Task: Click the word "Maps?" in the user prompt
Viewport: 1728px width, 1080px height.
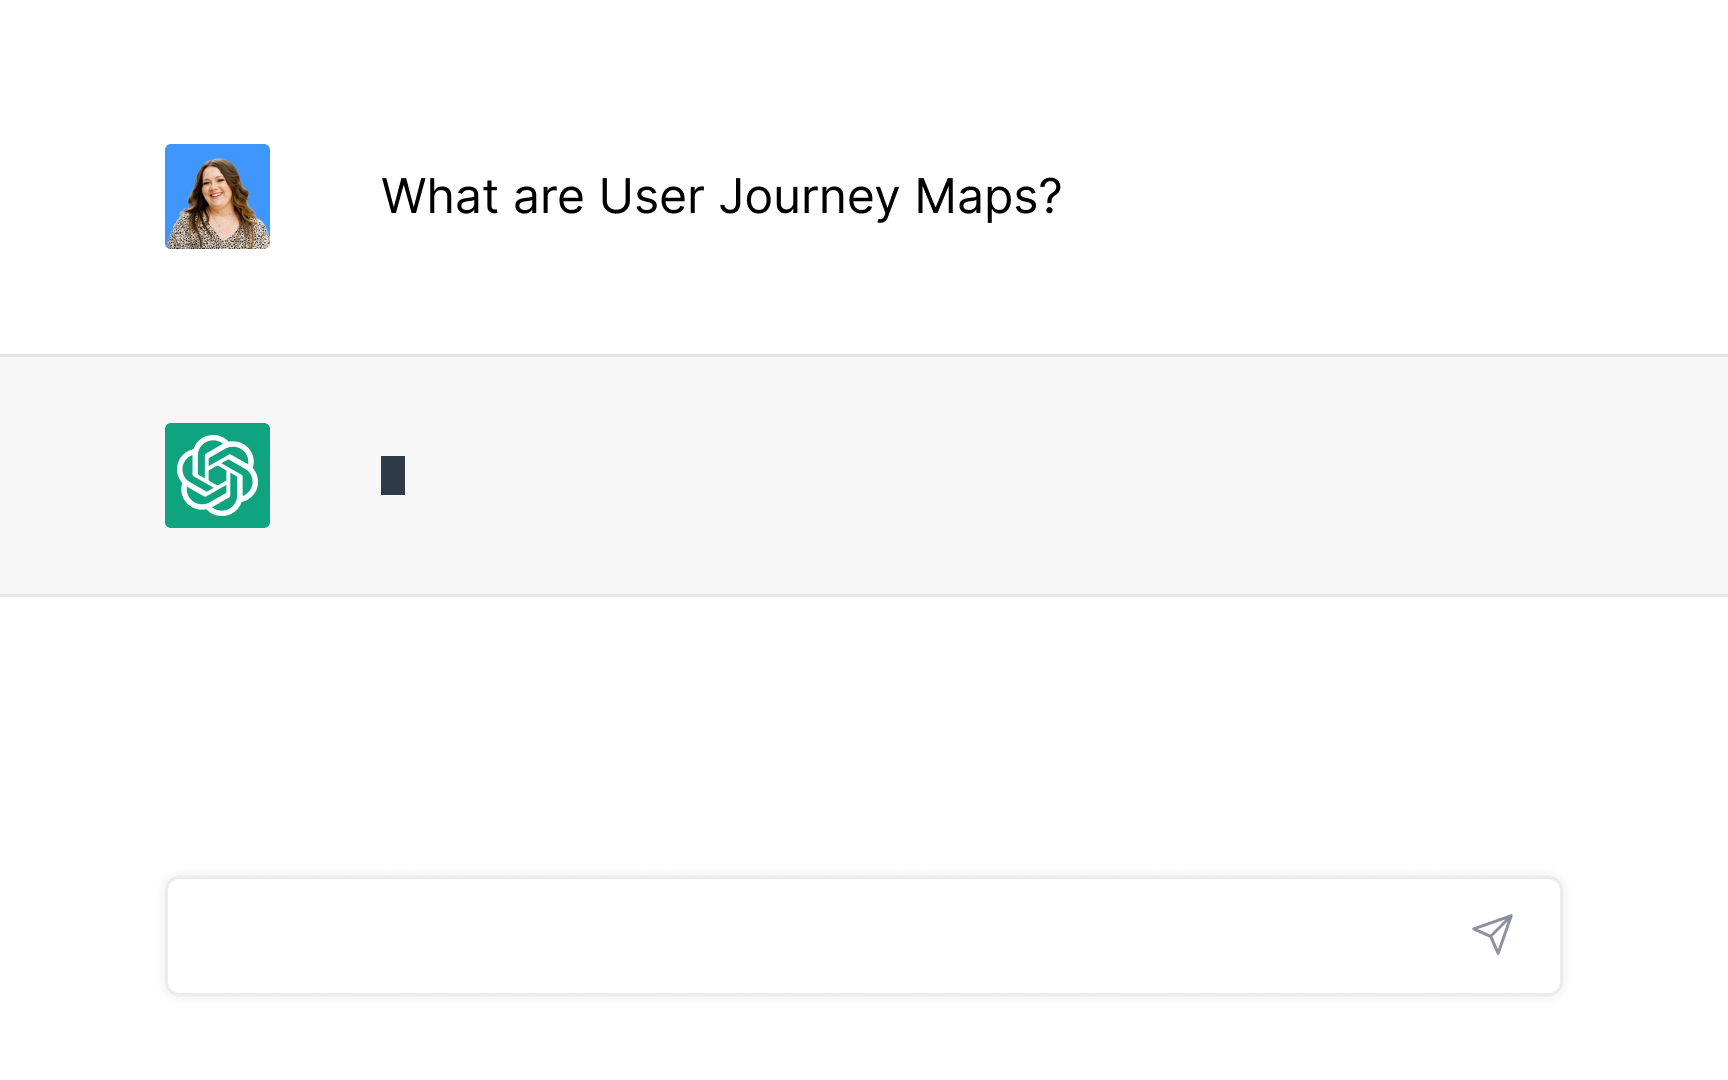Action: coord(987,197)
